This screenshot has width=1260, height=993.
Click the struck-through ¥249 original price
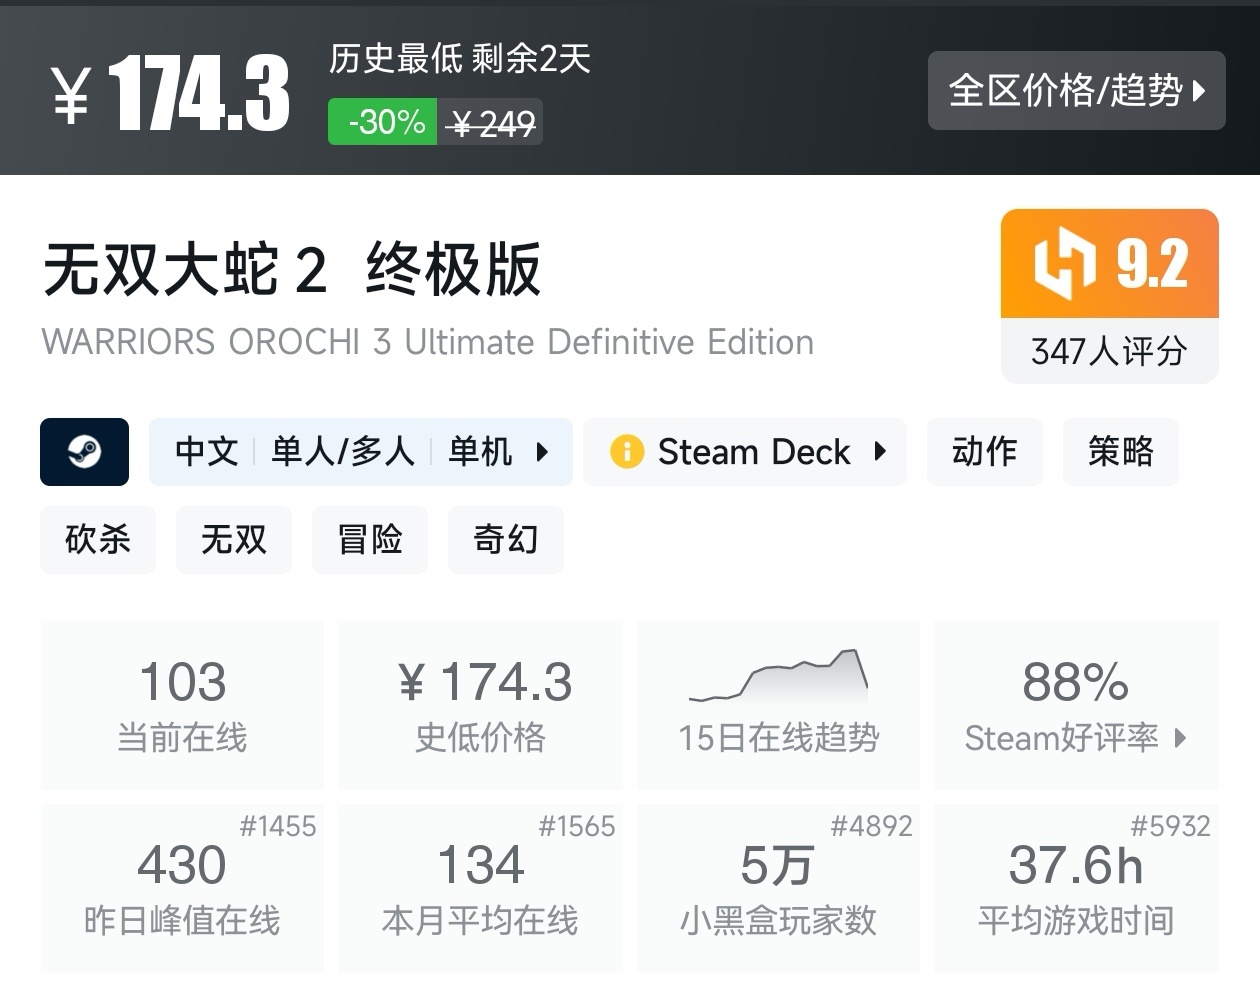pos(491,122)
